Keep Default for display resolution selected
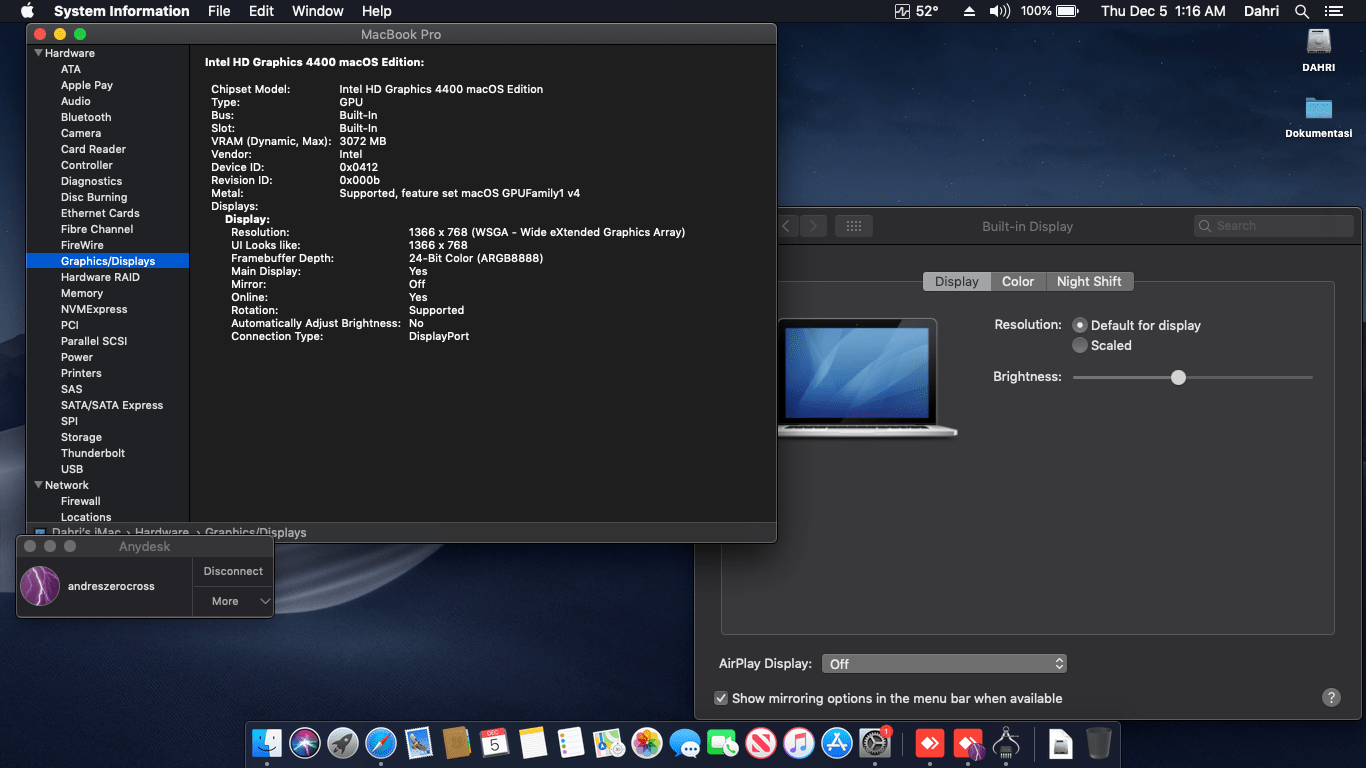 click(x=1080, y=325)
